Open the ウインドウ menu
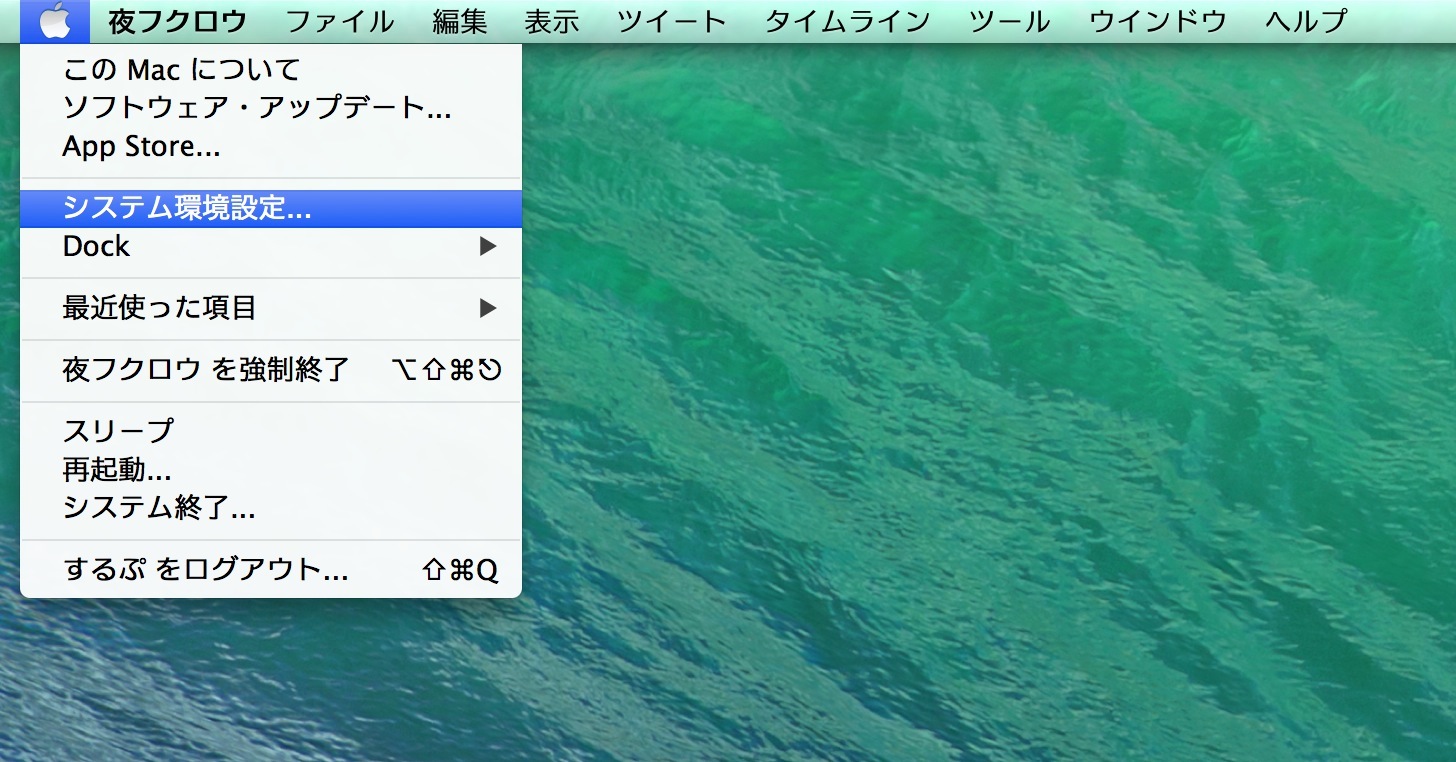Image resolution: width=1456 pixels, height=762 pixels. 1157,21
